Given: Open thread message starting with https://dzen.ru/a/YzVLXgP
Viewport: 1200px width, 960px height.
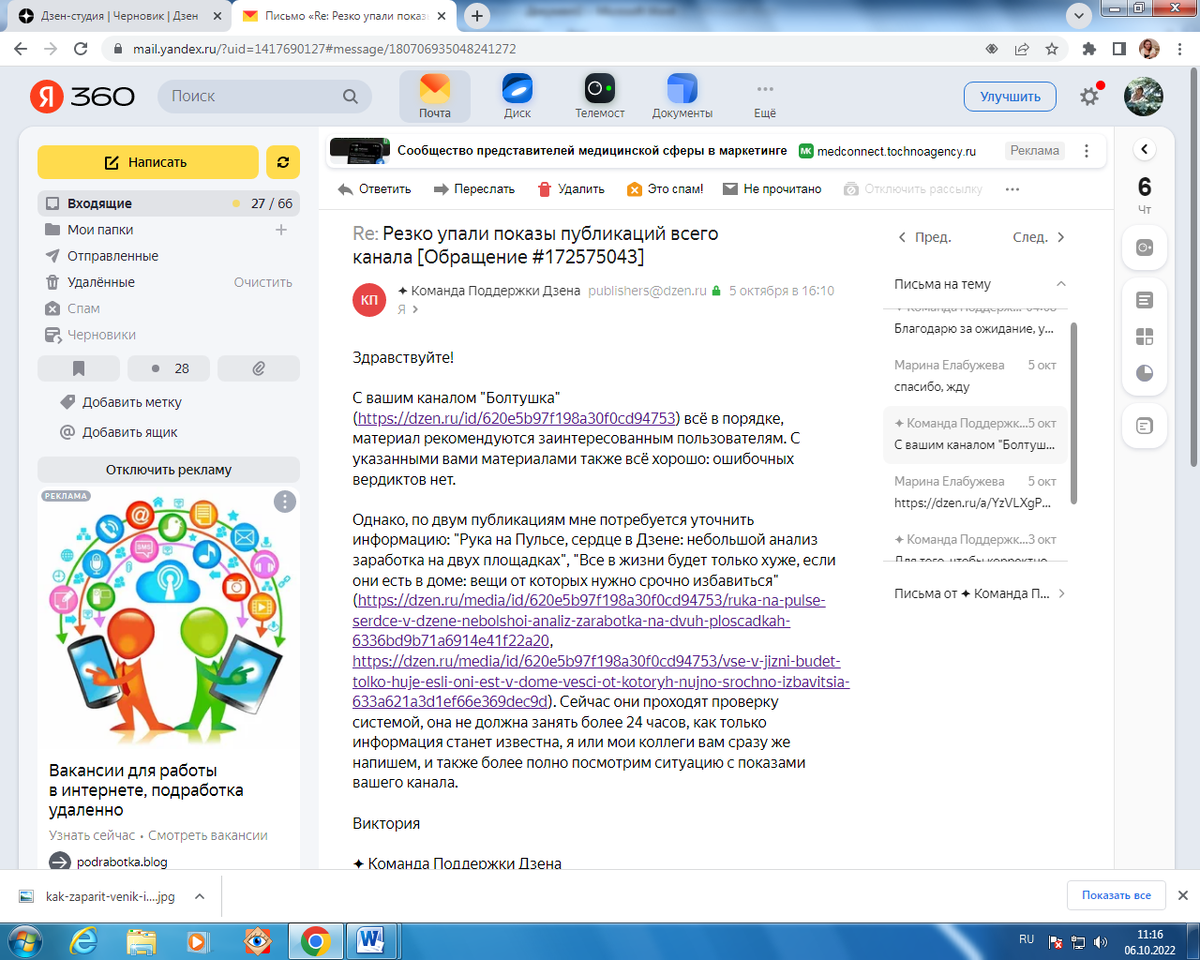Looking at the screenshot, I should click(975, 492).
